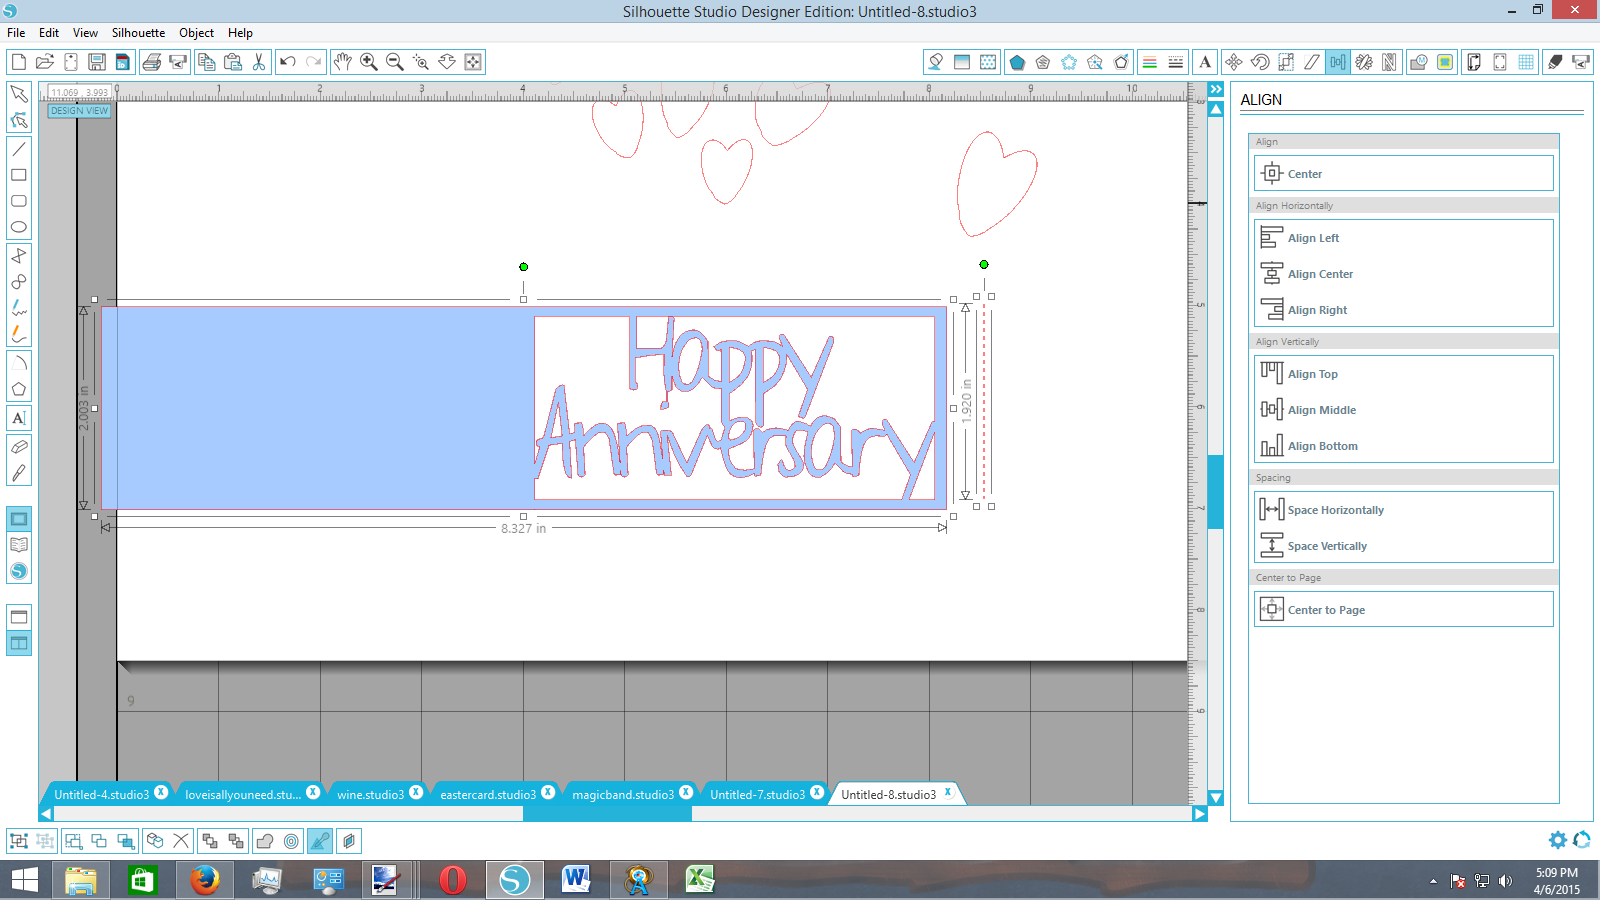
Task: Open the Rotate panel icon
Action: click(1260, 62)
